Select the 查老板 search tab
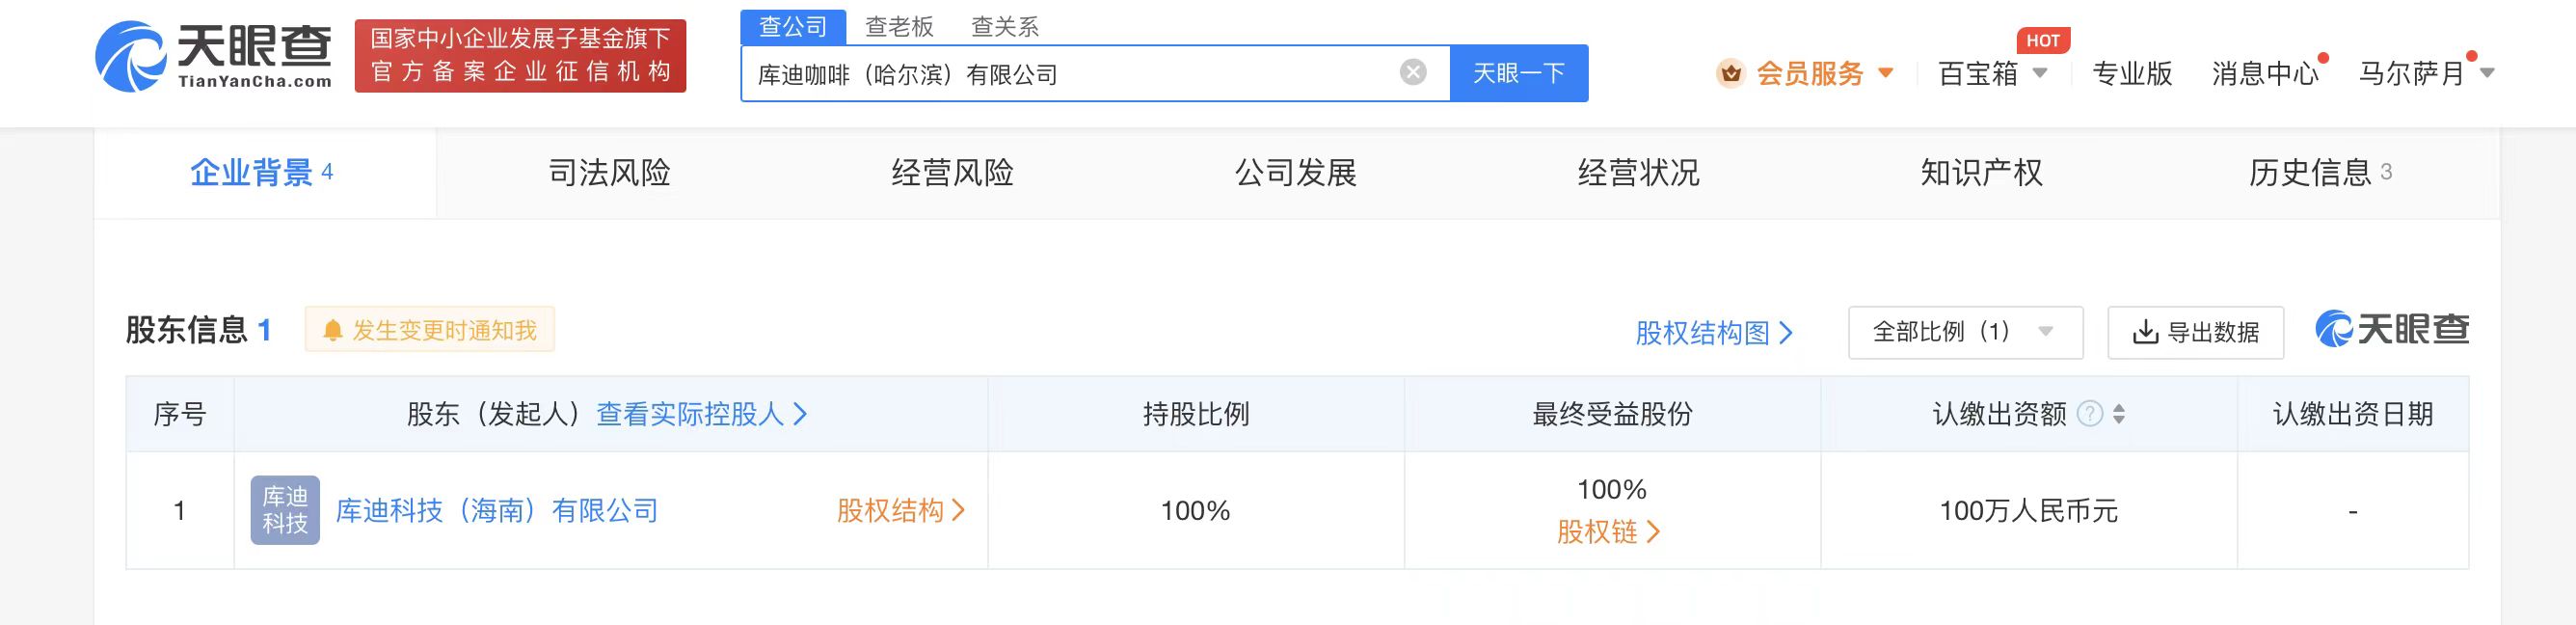 click(899, 27)
